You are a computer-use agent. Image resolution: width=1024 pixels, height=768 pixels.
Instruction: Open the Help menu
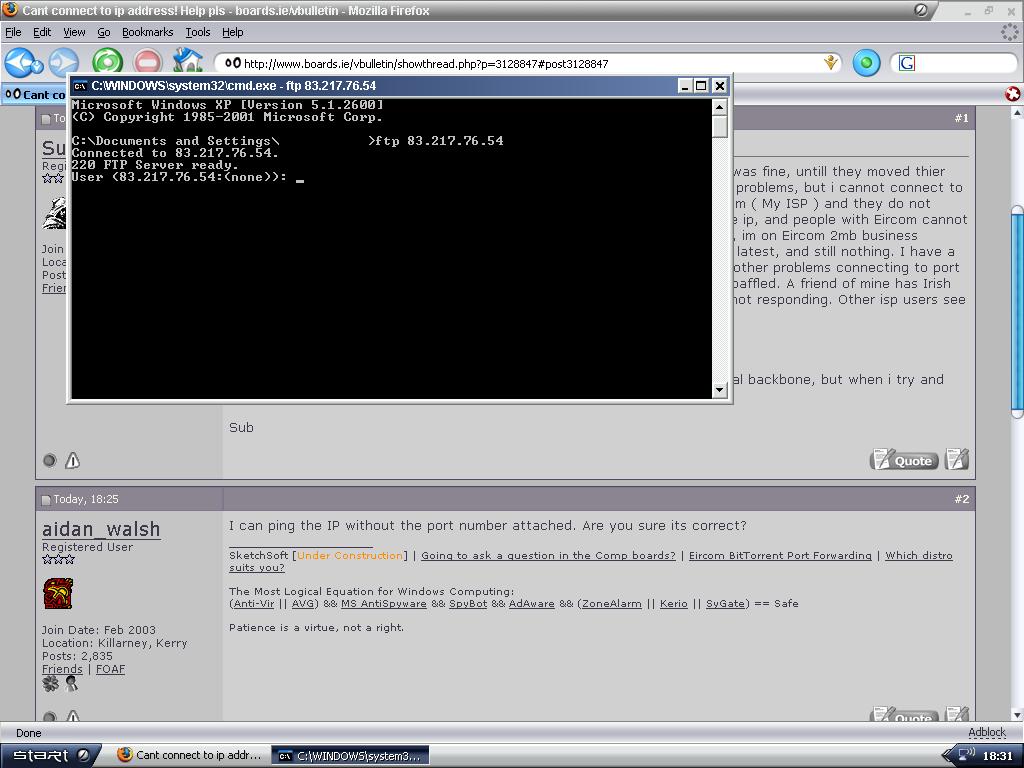point(232,32)
